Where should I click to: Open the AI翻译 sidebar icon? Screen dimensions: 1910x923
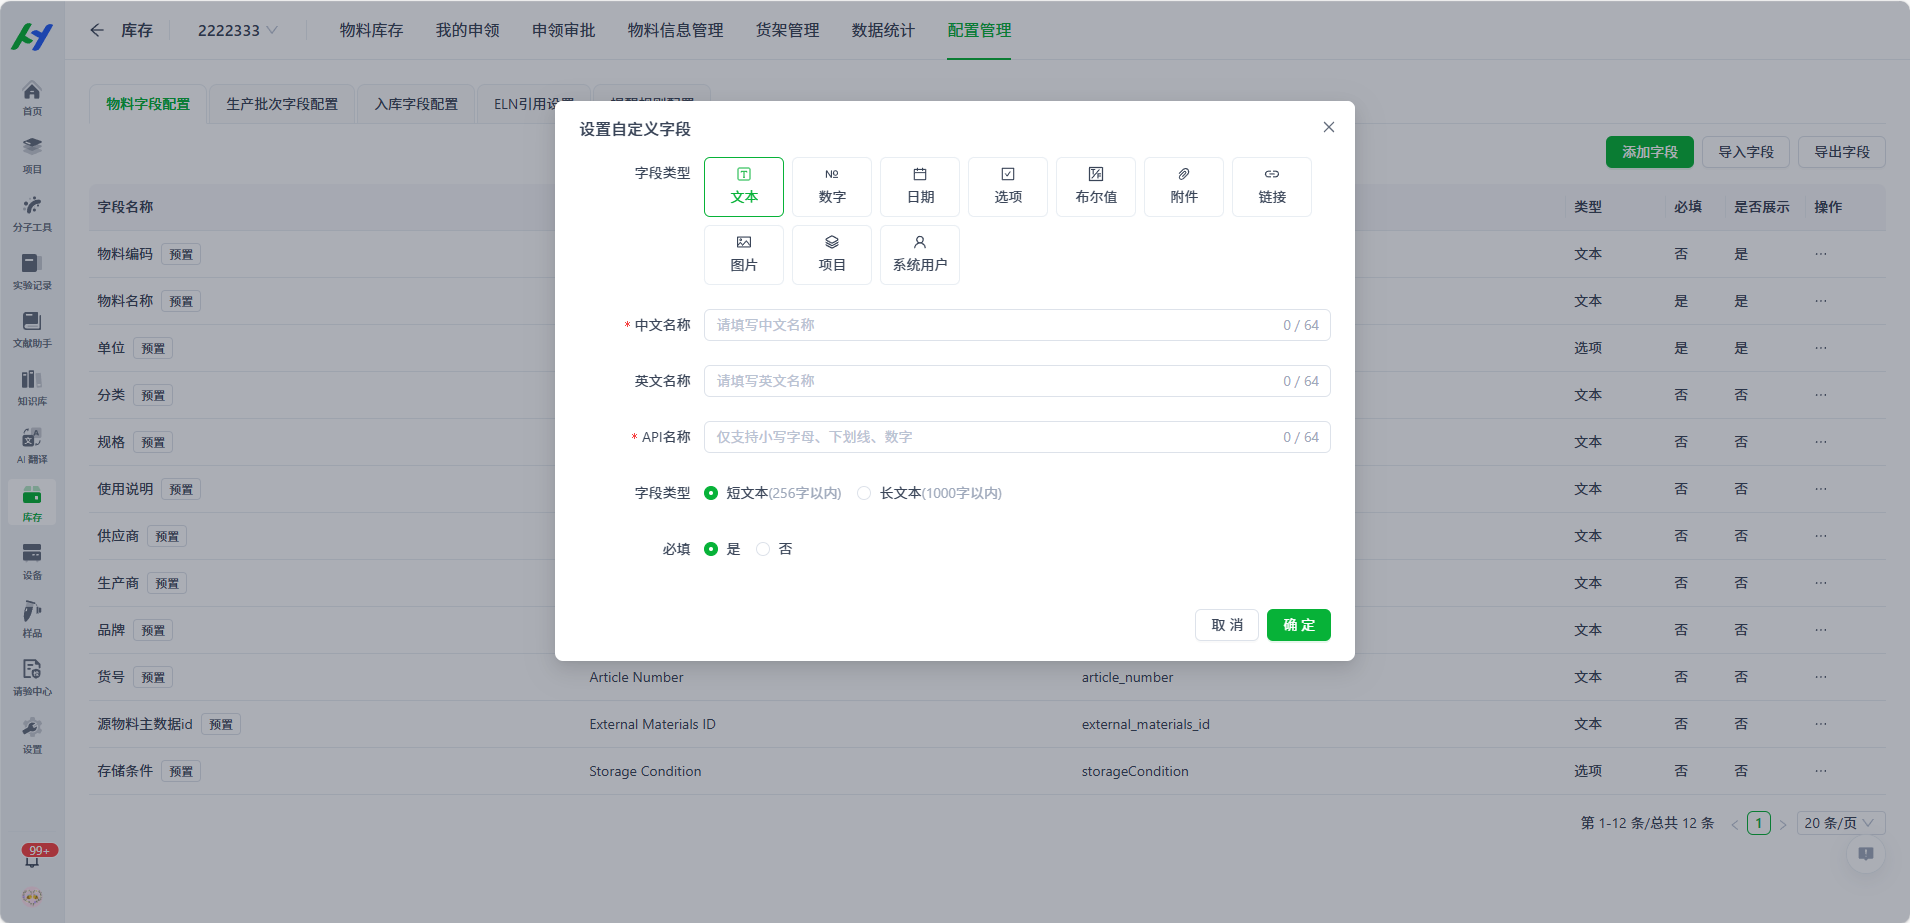(x=31, y=442)
